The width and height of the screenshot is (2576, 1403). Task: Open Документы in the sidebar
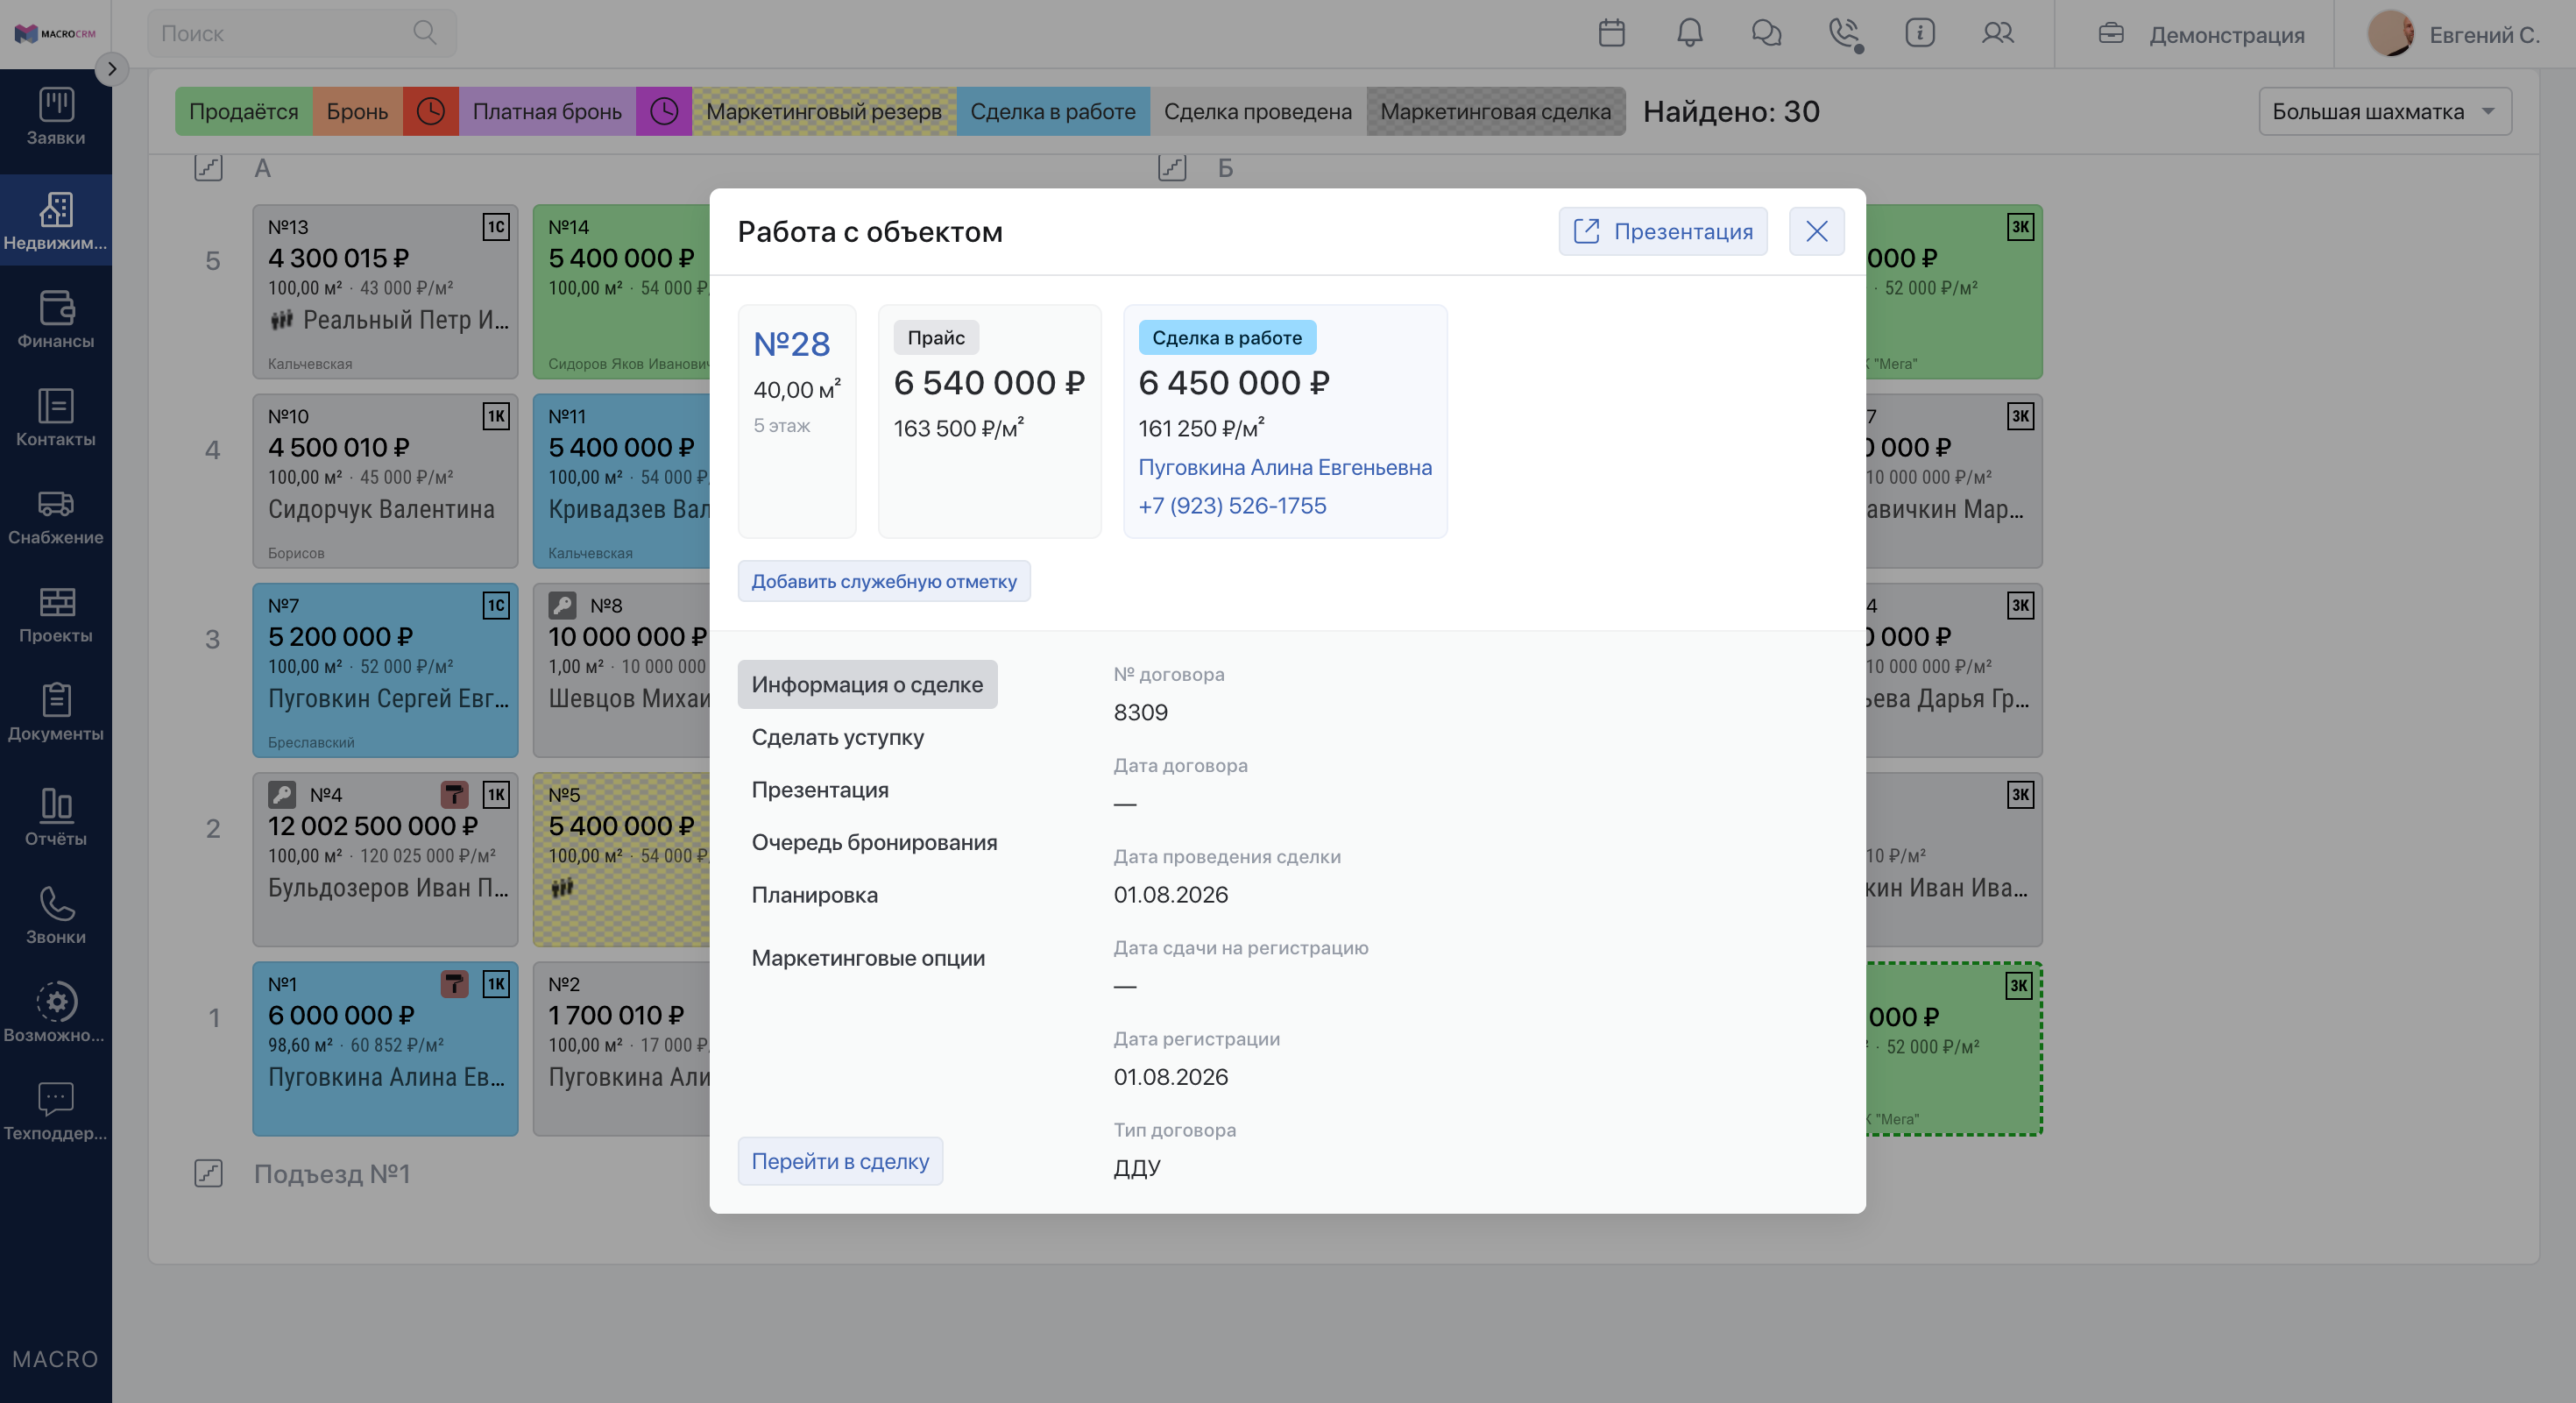[x=56, y=711]
